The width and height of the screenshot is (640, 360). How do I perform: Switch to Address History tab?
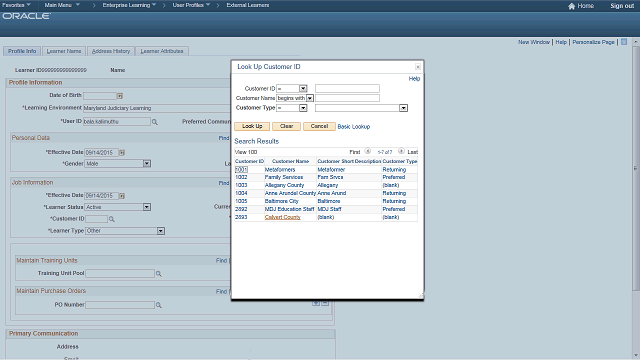111,51
